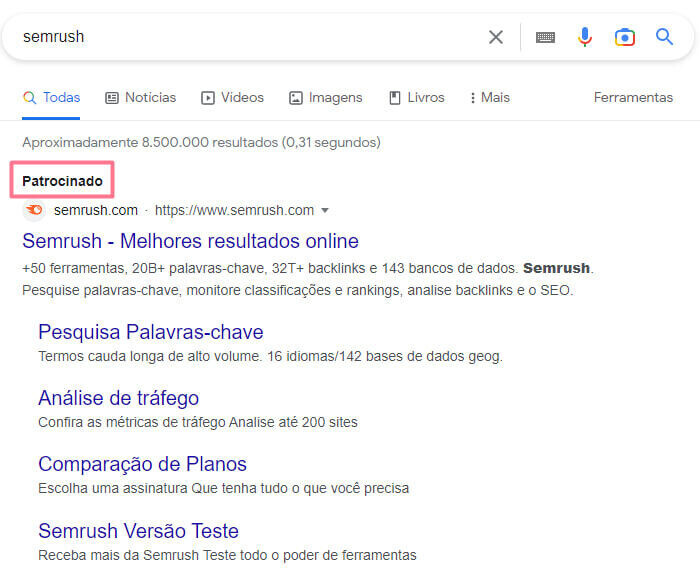Click 'Aproximadamente 8.500.000 resultados' text
Screen dimensions: 700x582
point(150,142)
